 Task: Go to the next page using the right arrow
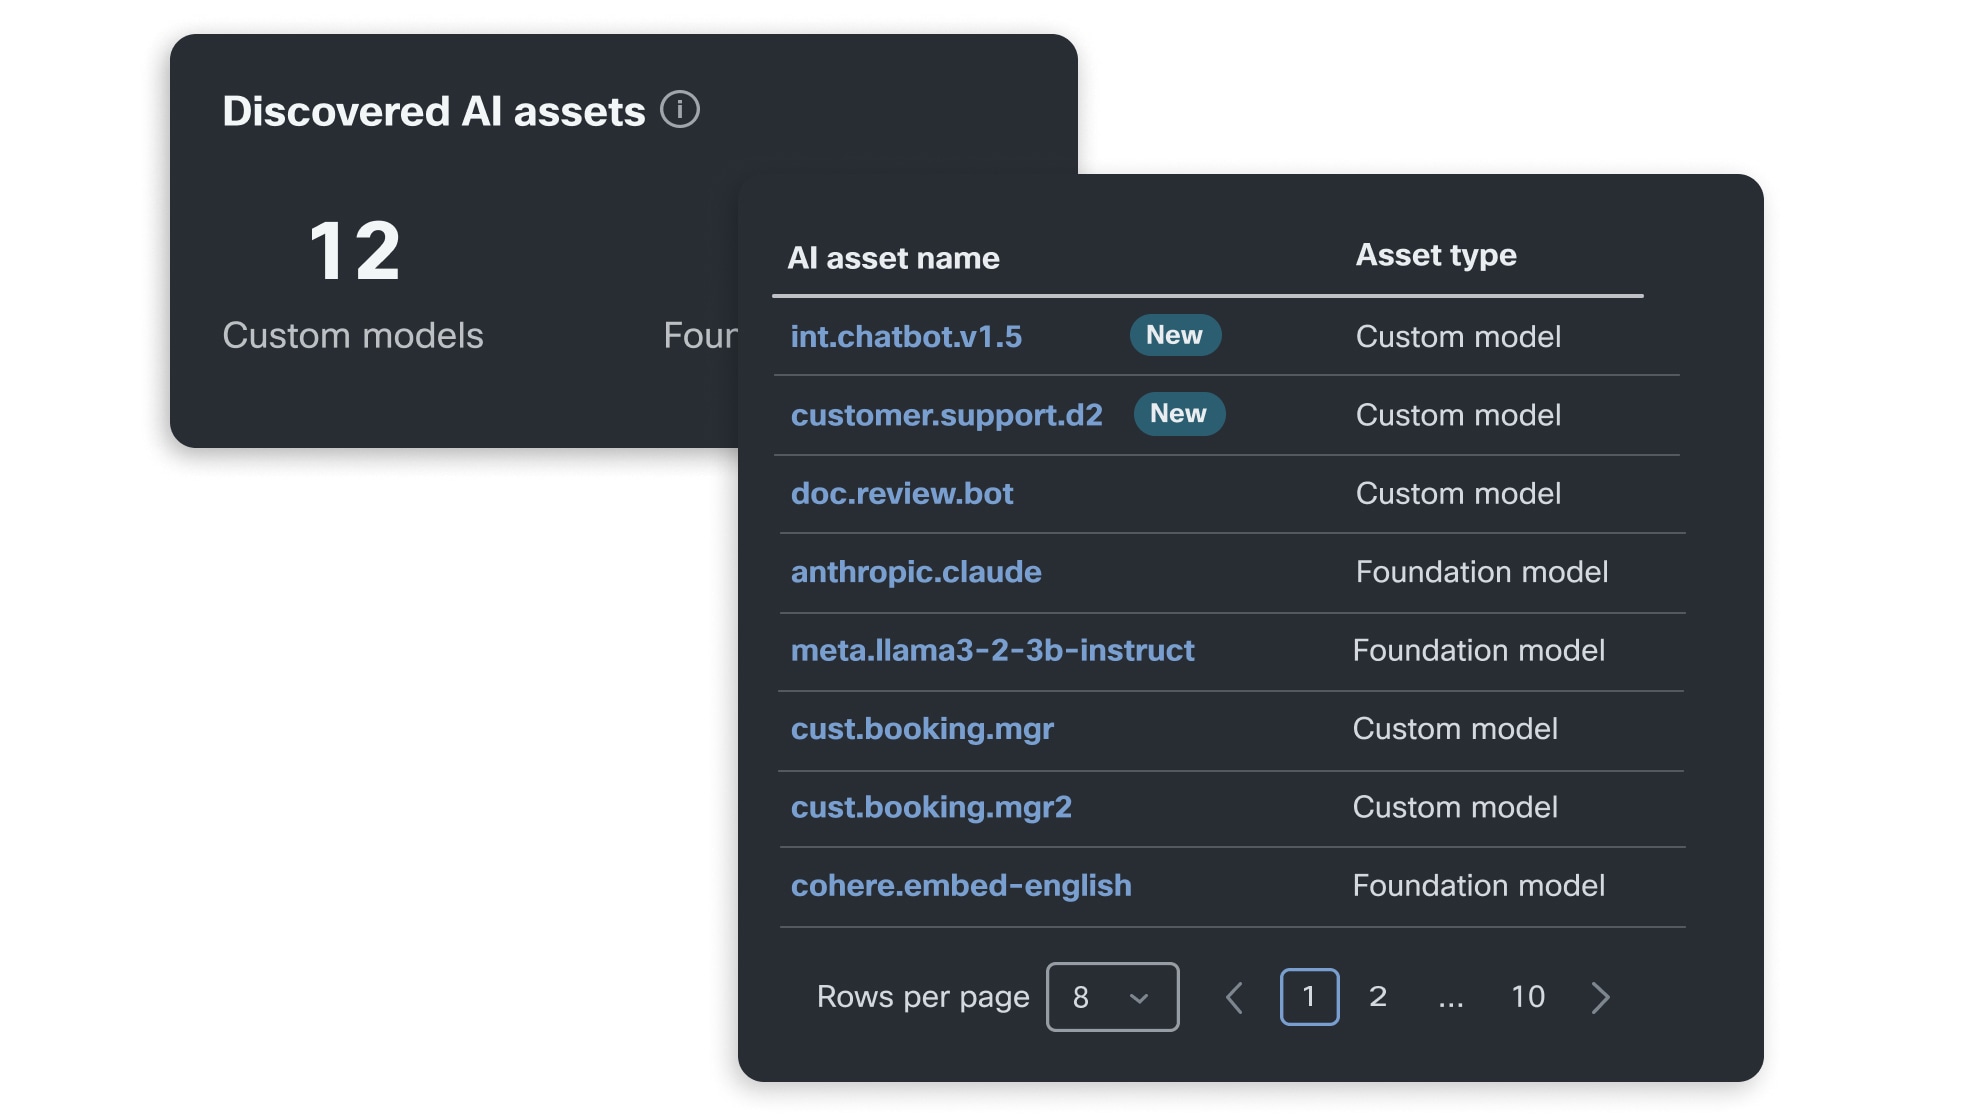(1601, 996)
